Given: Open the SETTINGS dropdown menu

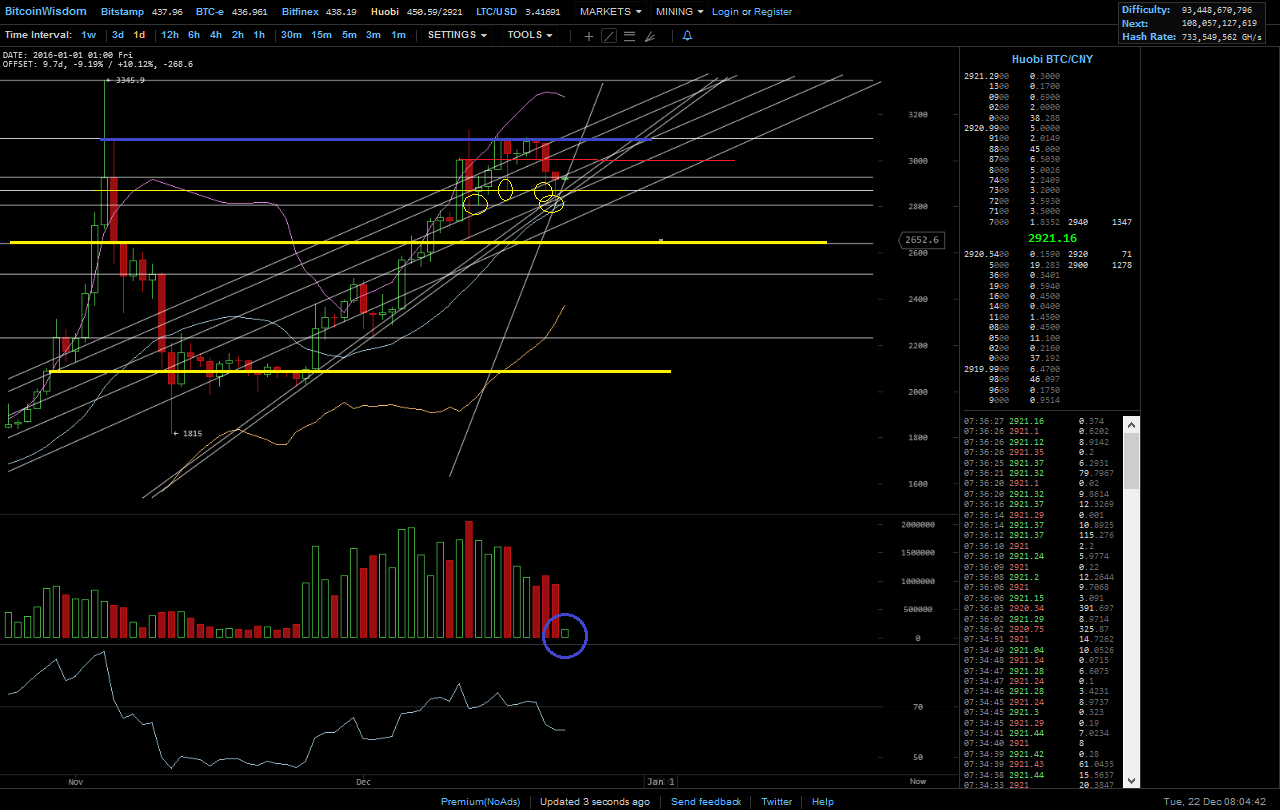Looking at the screenshot, I should point(458,35).
